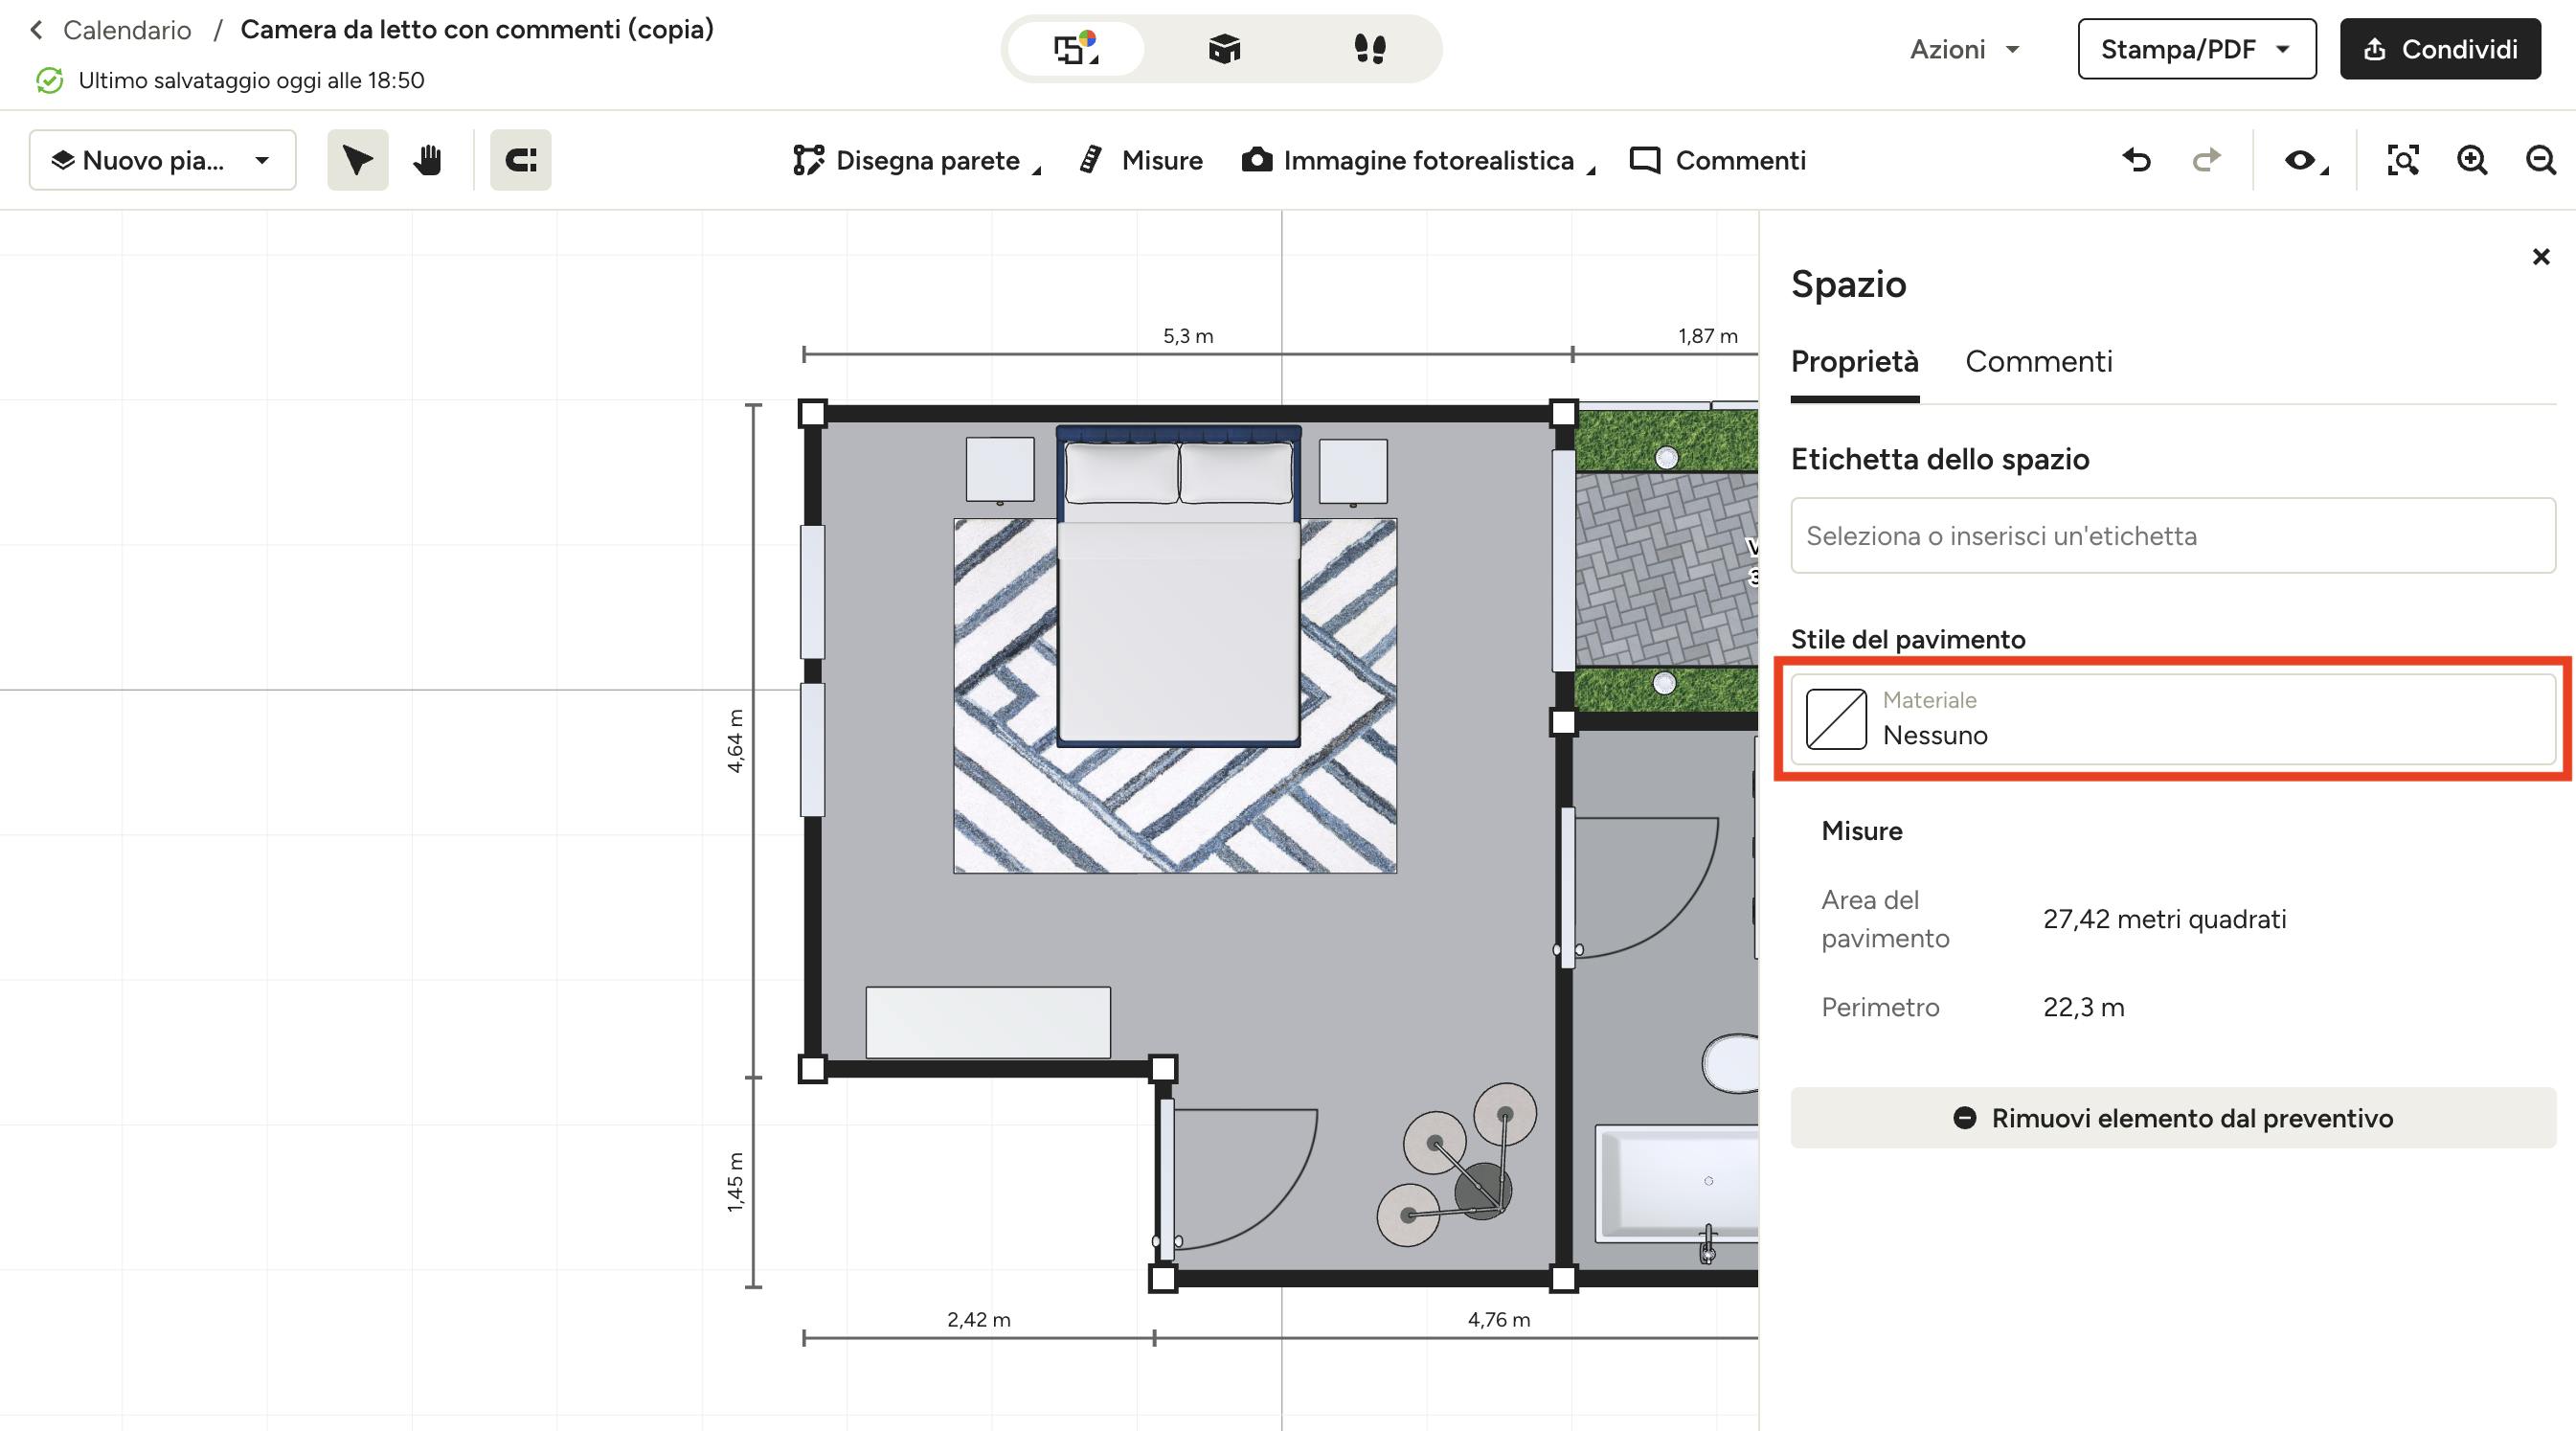Open the Calendario breadcrumb

tap(127, 30)
